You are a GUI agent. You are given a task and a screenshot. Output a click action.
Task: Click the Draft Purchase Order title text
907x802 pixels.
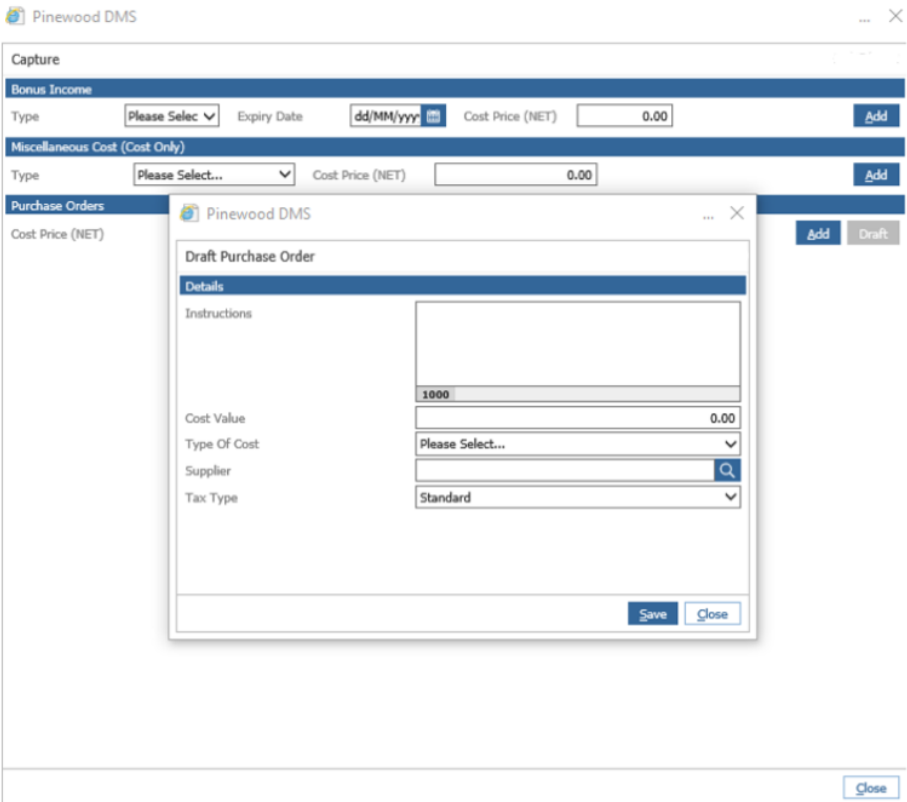pyautogui.click(x=250, y=256)
